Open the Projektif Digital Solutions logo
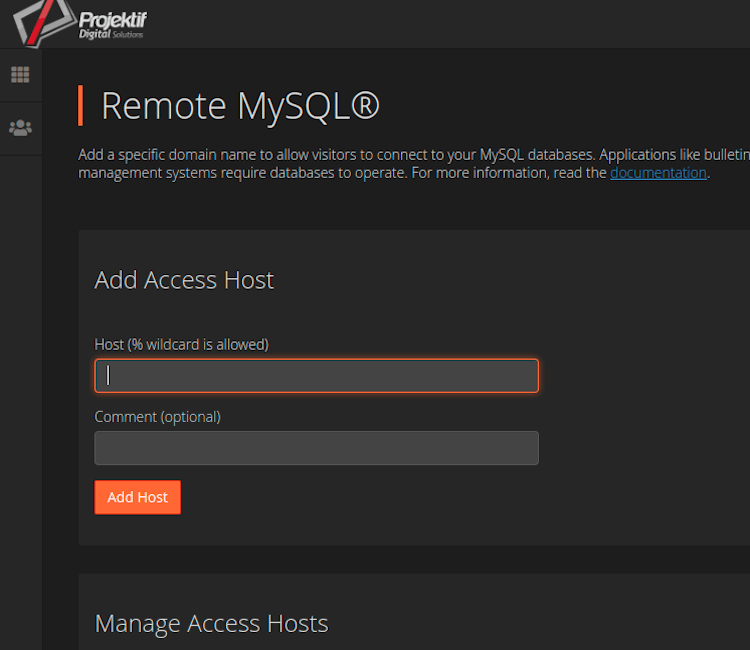Viewport: 750px width, 650px height. 80,22
